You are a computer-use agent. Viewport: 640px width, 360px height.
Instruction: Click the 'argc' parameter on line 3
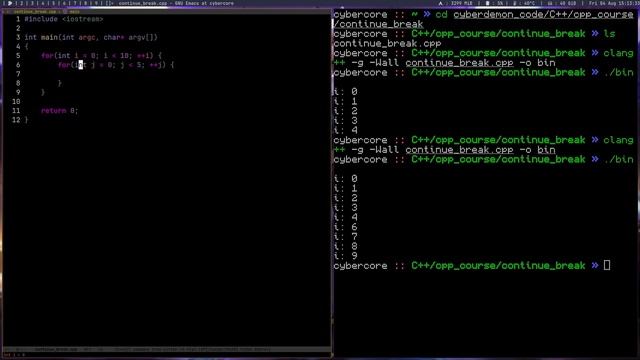(87, 38)
